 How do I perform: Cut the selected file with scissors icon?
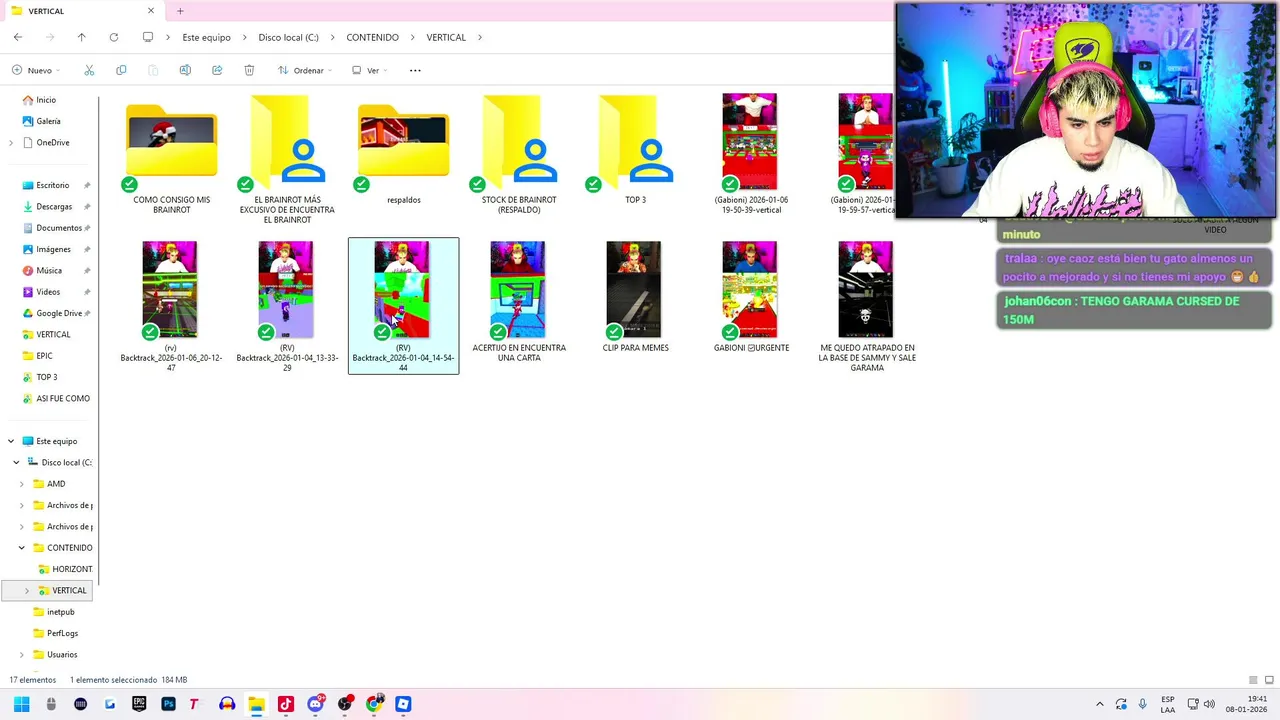pyautogui.click(x=89, y=70)
